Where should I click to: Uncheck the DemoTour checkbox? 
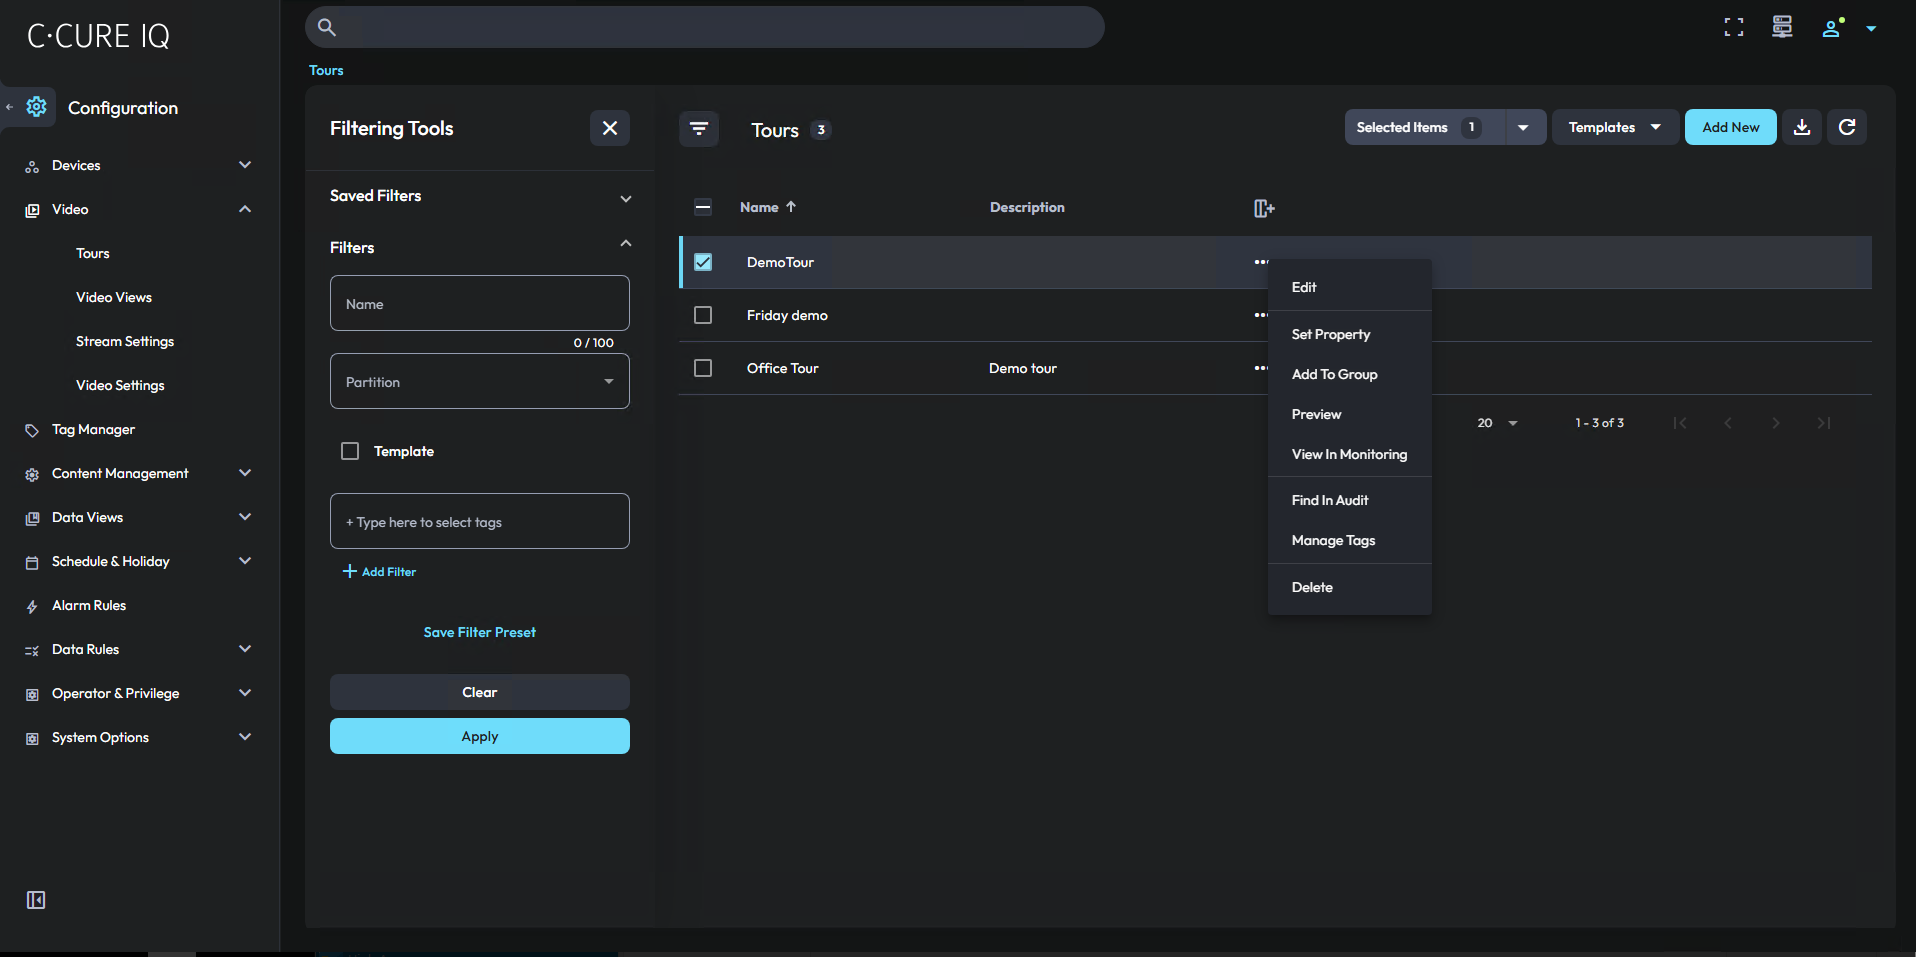coord(703,262)
